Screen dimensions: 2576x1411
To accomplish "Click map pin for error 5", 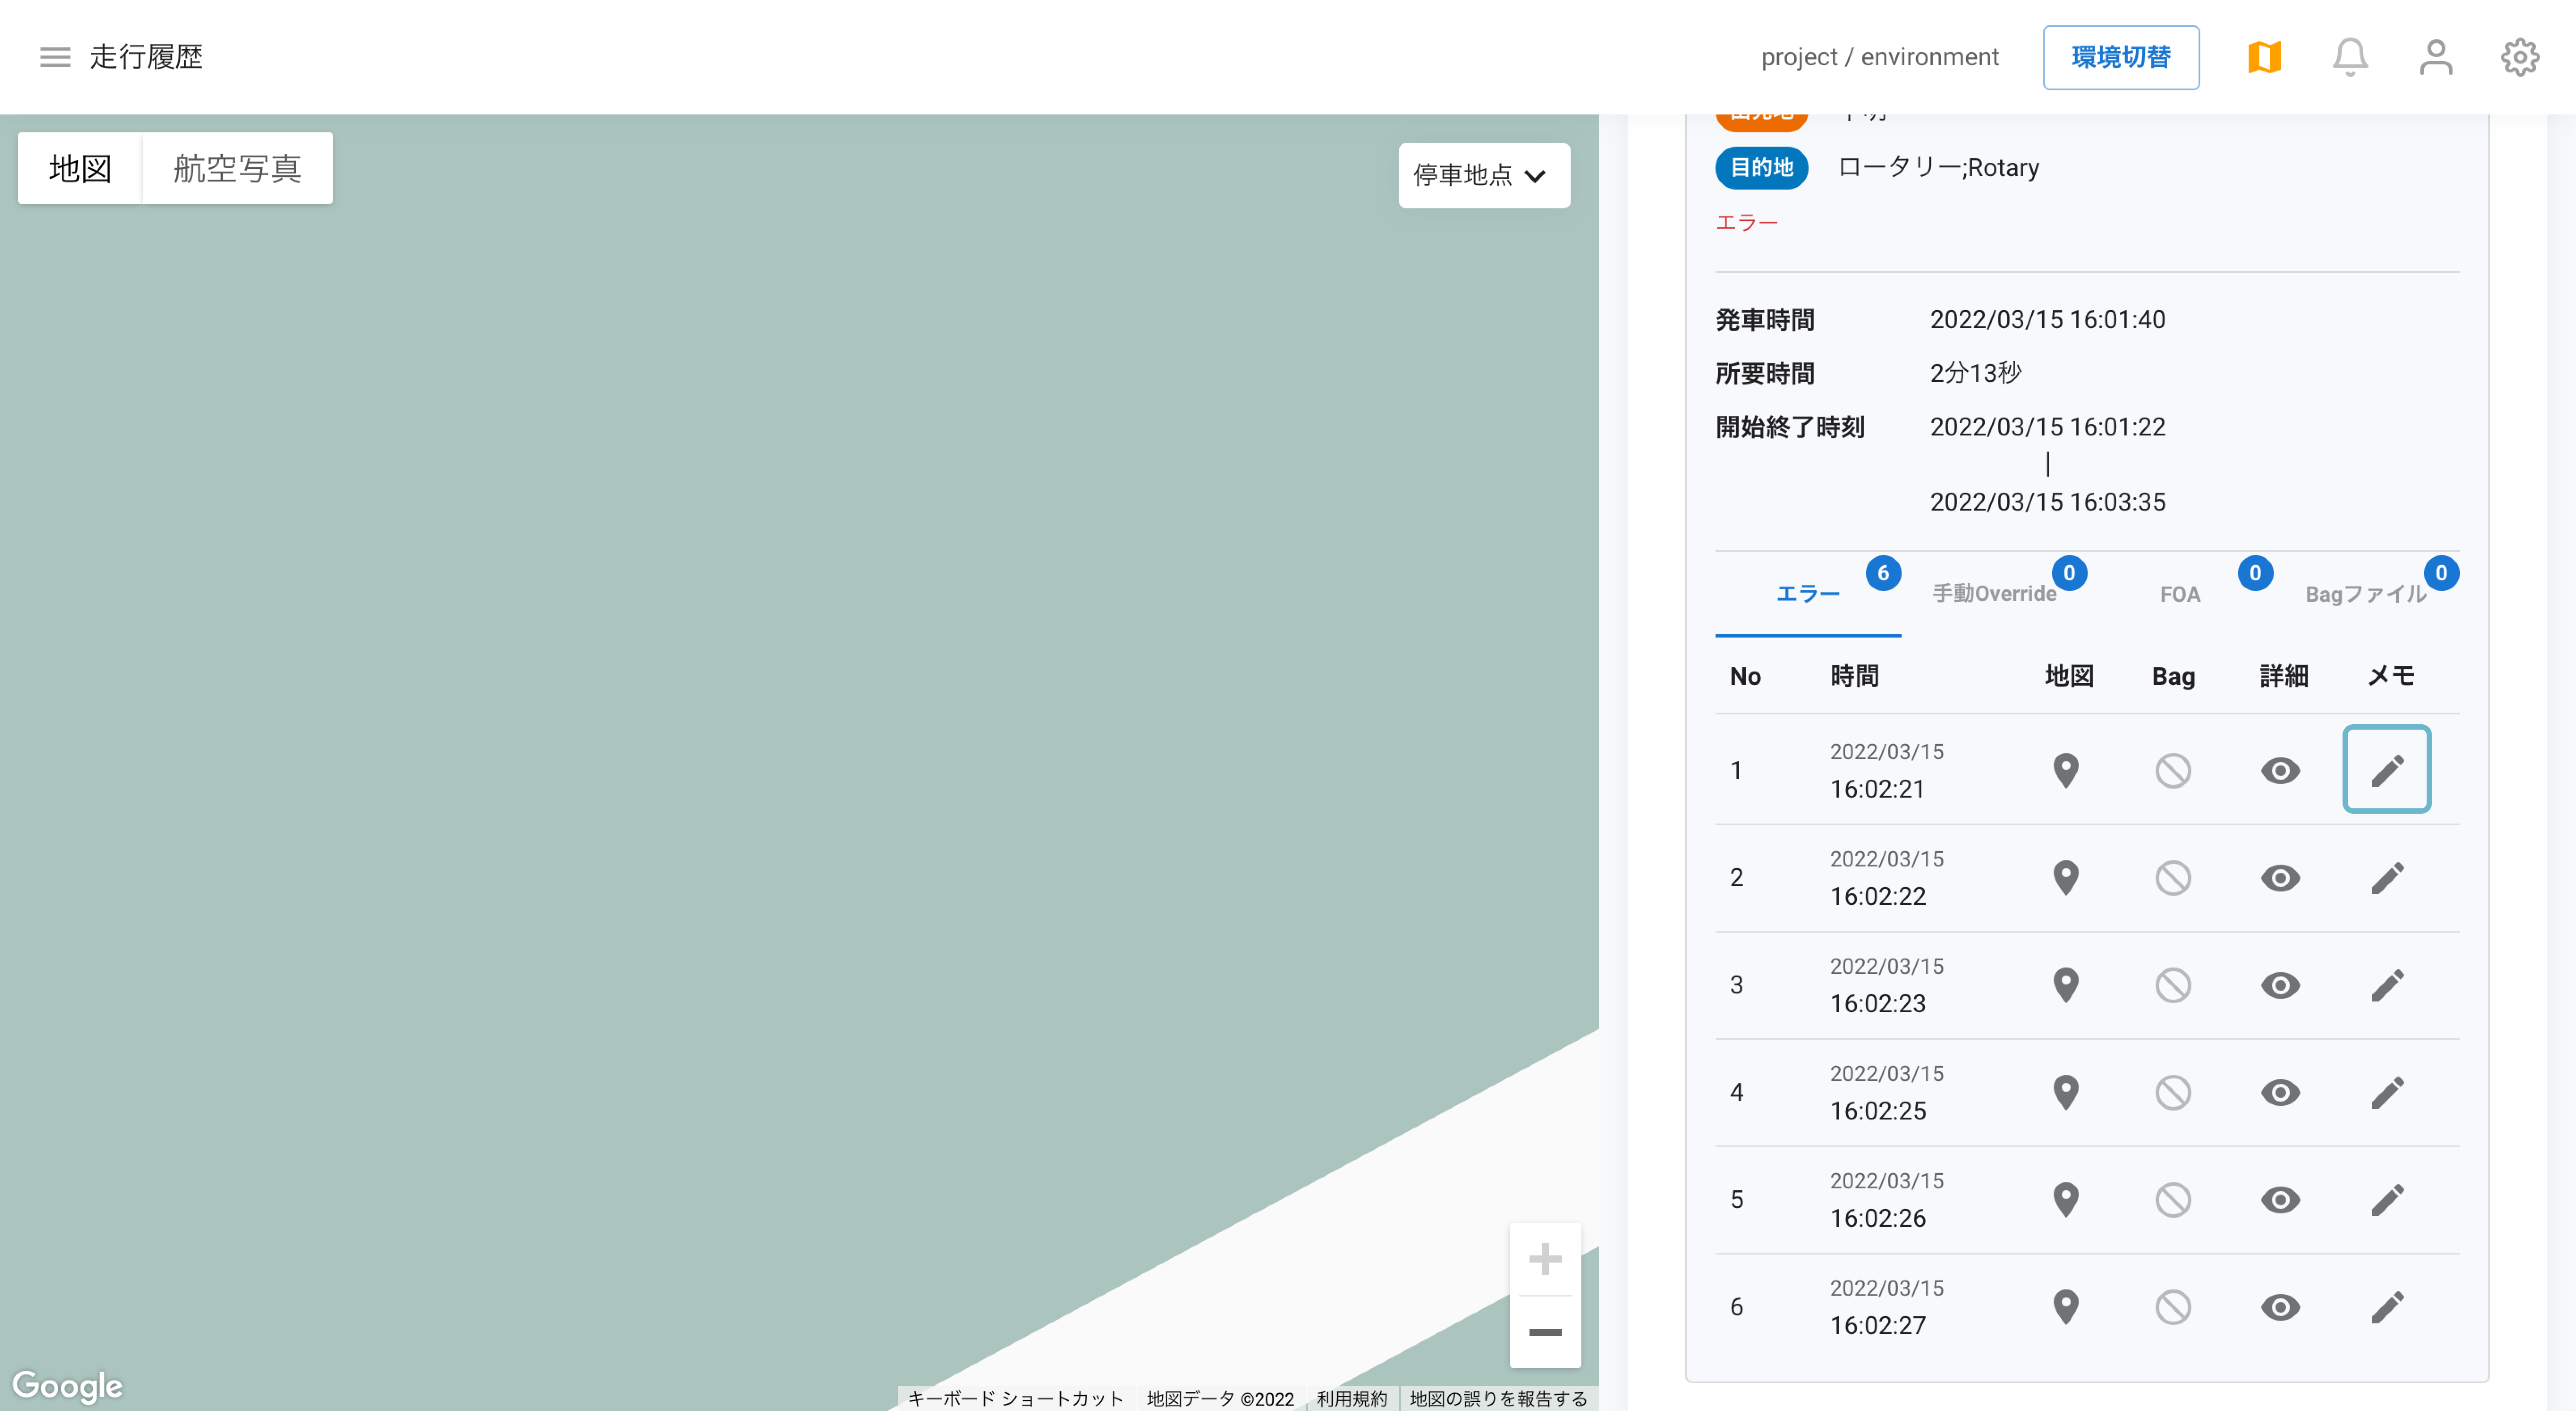I will 2066,1200.
